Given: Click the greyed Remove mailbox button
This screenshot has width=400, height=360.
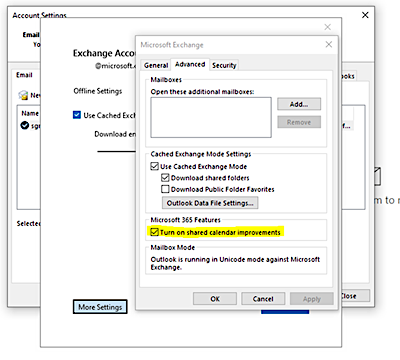Looking at the screenshot, I should (x=299, y=122).
